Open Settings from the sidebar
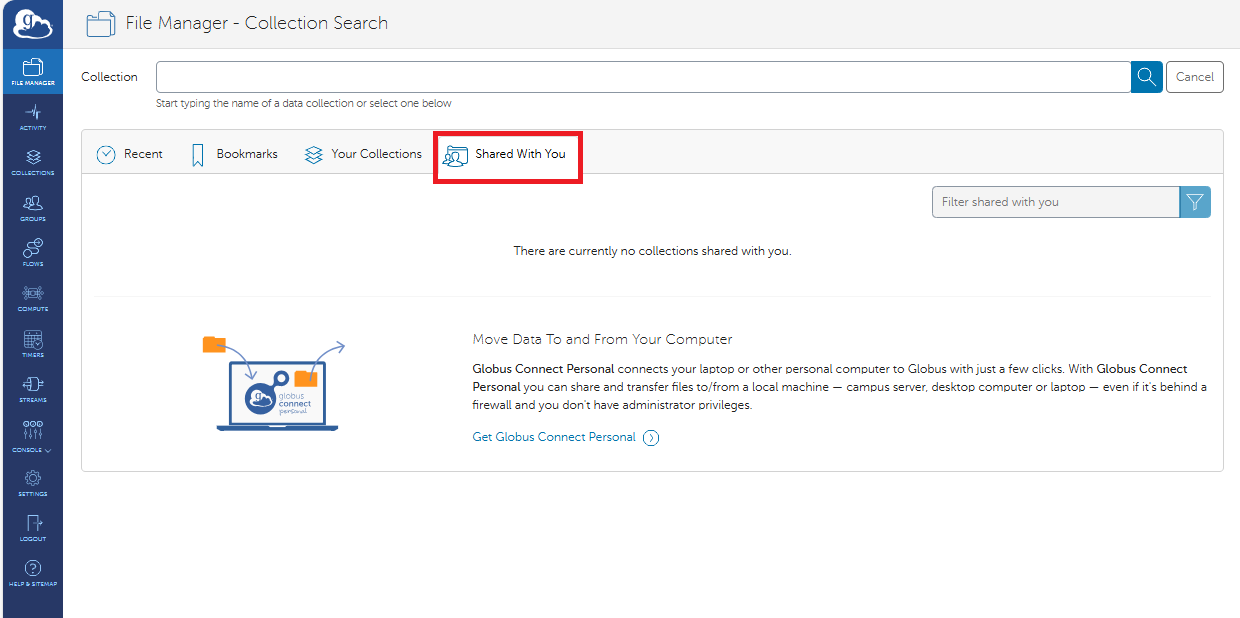The width and height of the screenshot is (1240, 618). 32,481
